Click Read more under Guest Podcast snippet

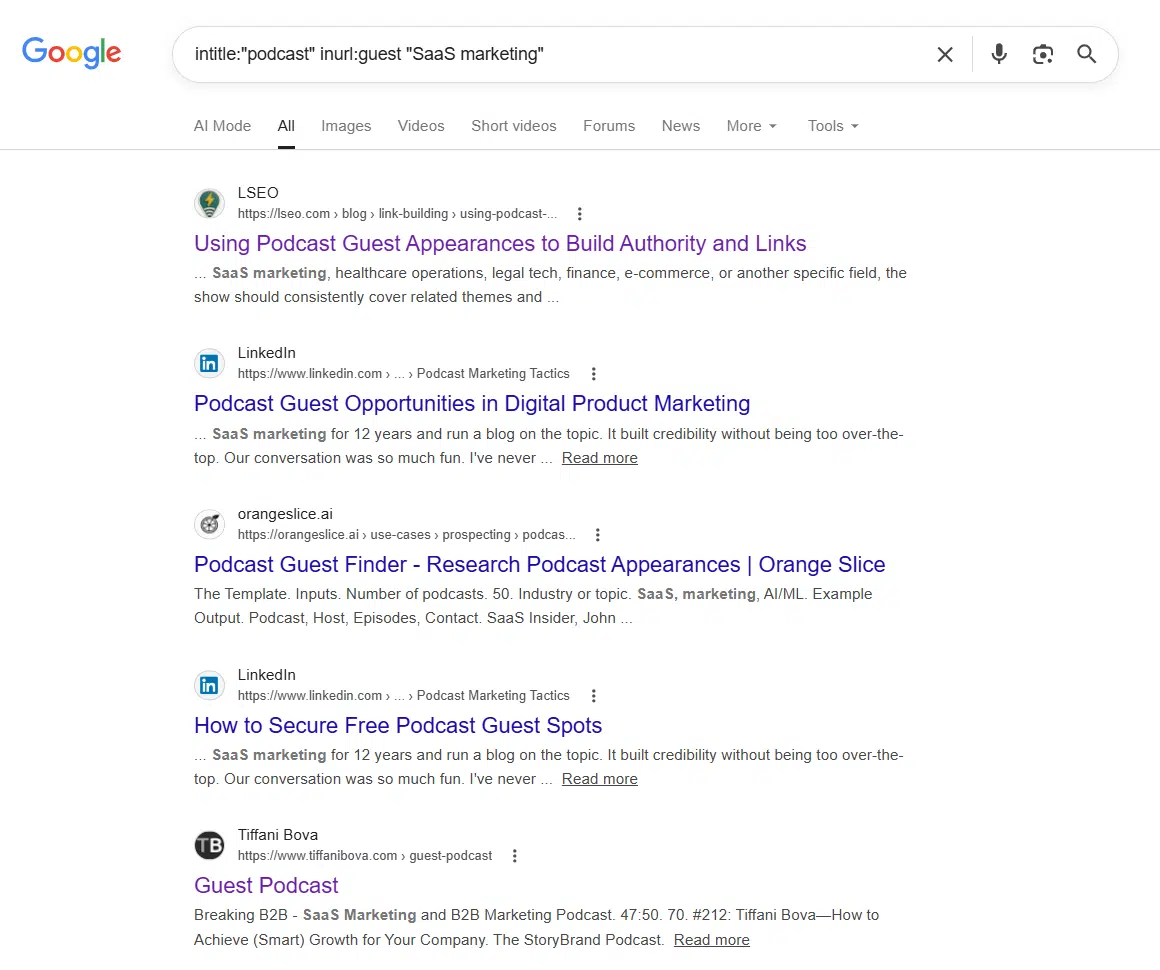click(712, 940)
